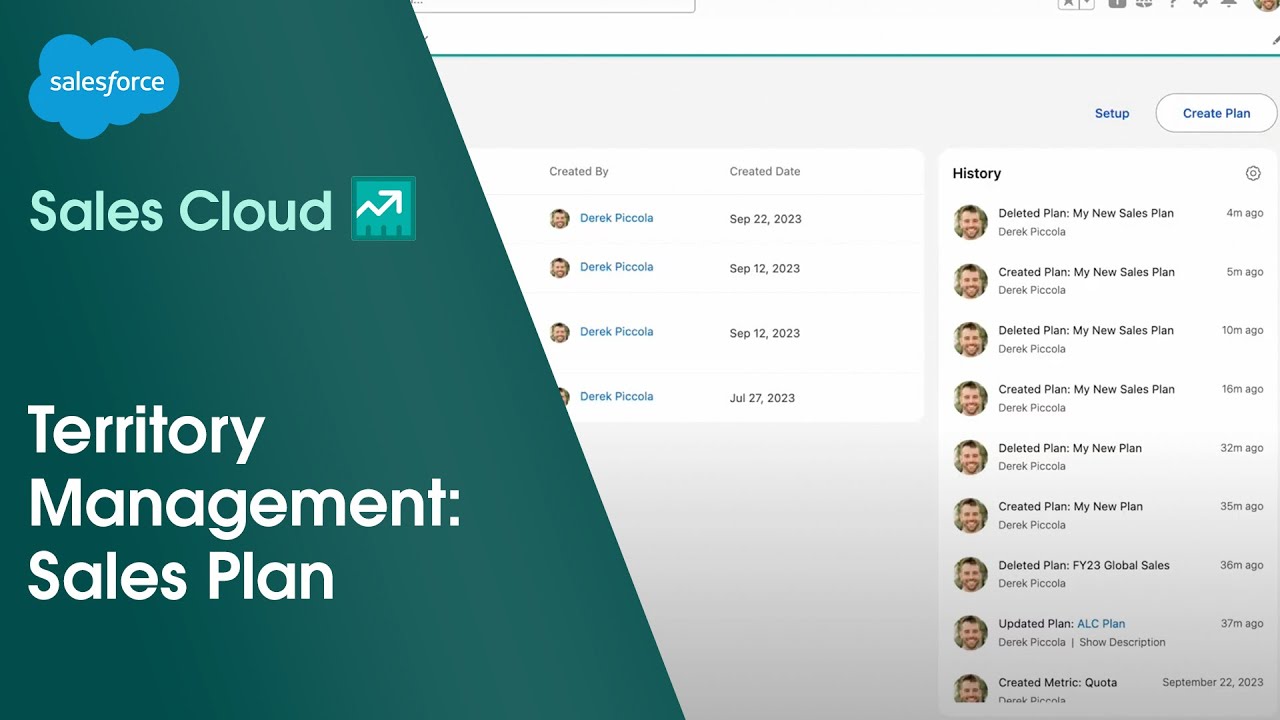The height and width of the screenshot is (720, 1280).
Task: Click the Created Date column header
Action: click(765, 172)
